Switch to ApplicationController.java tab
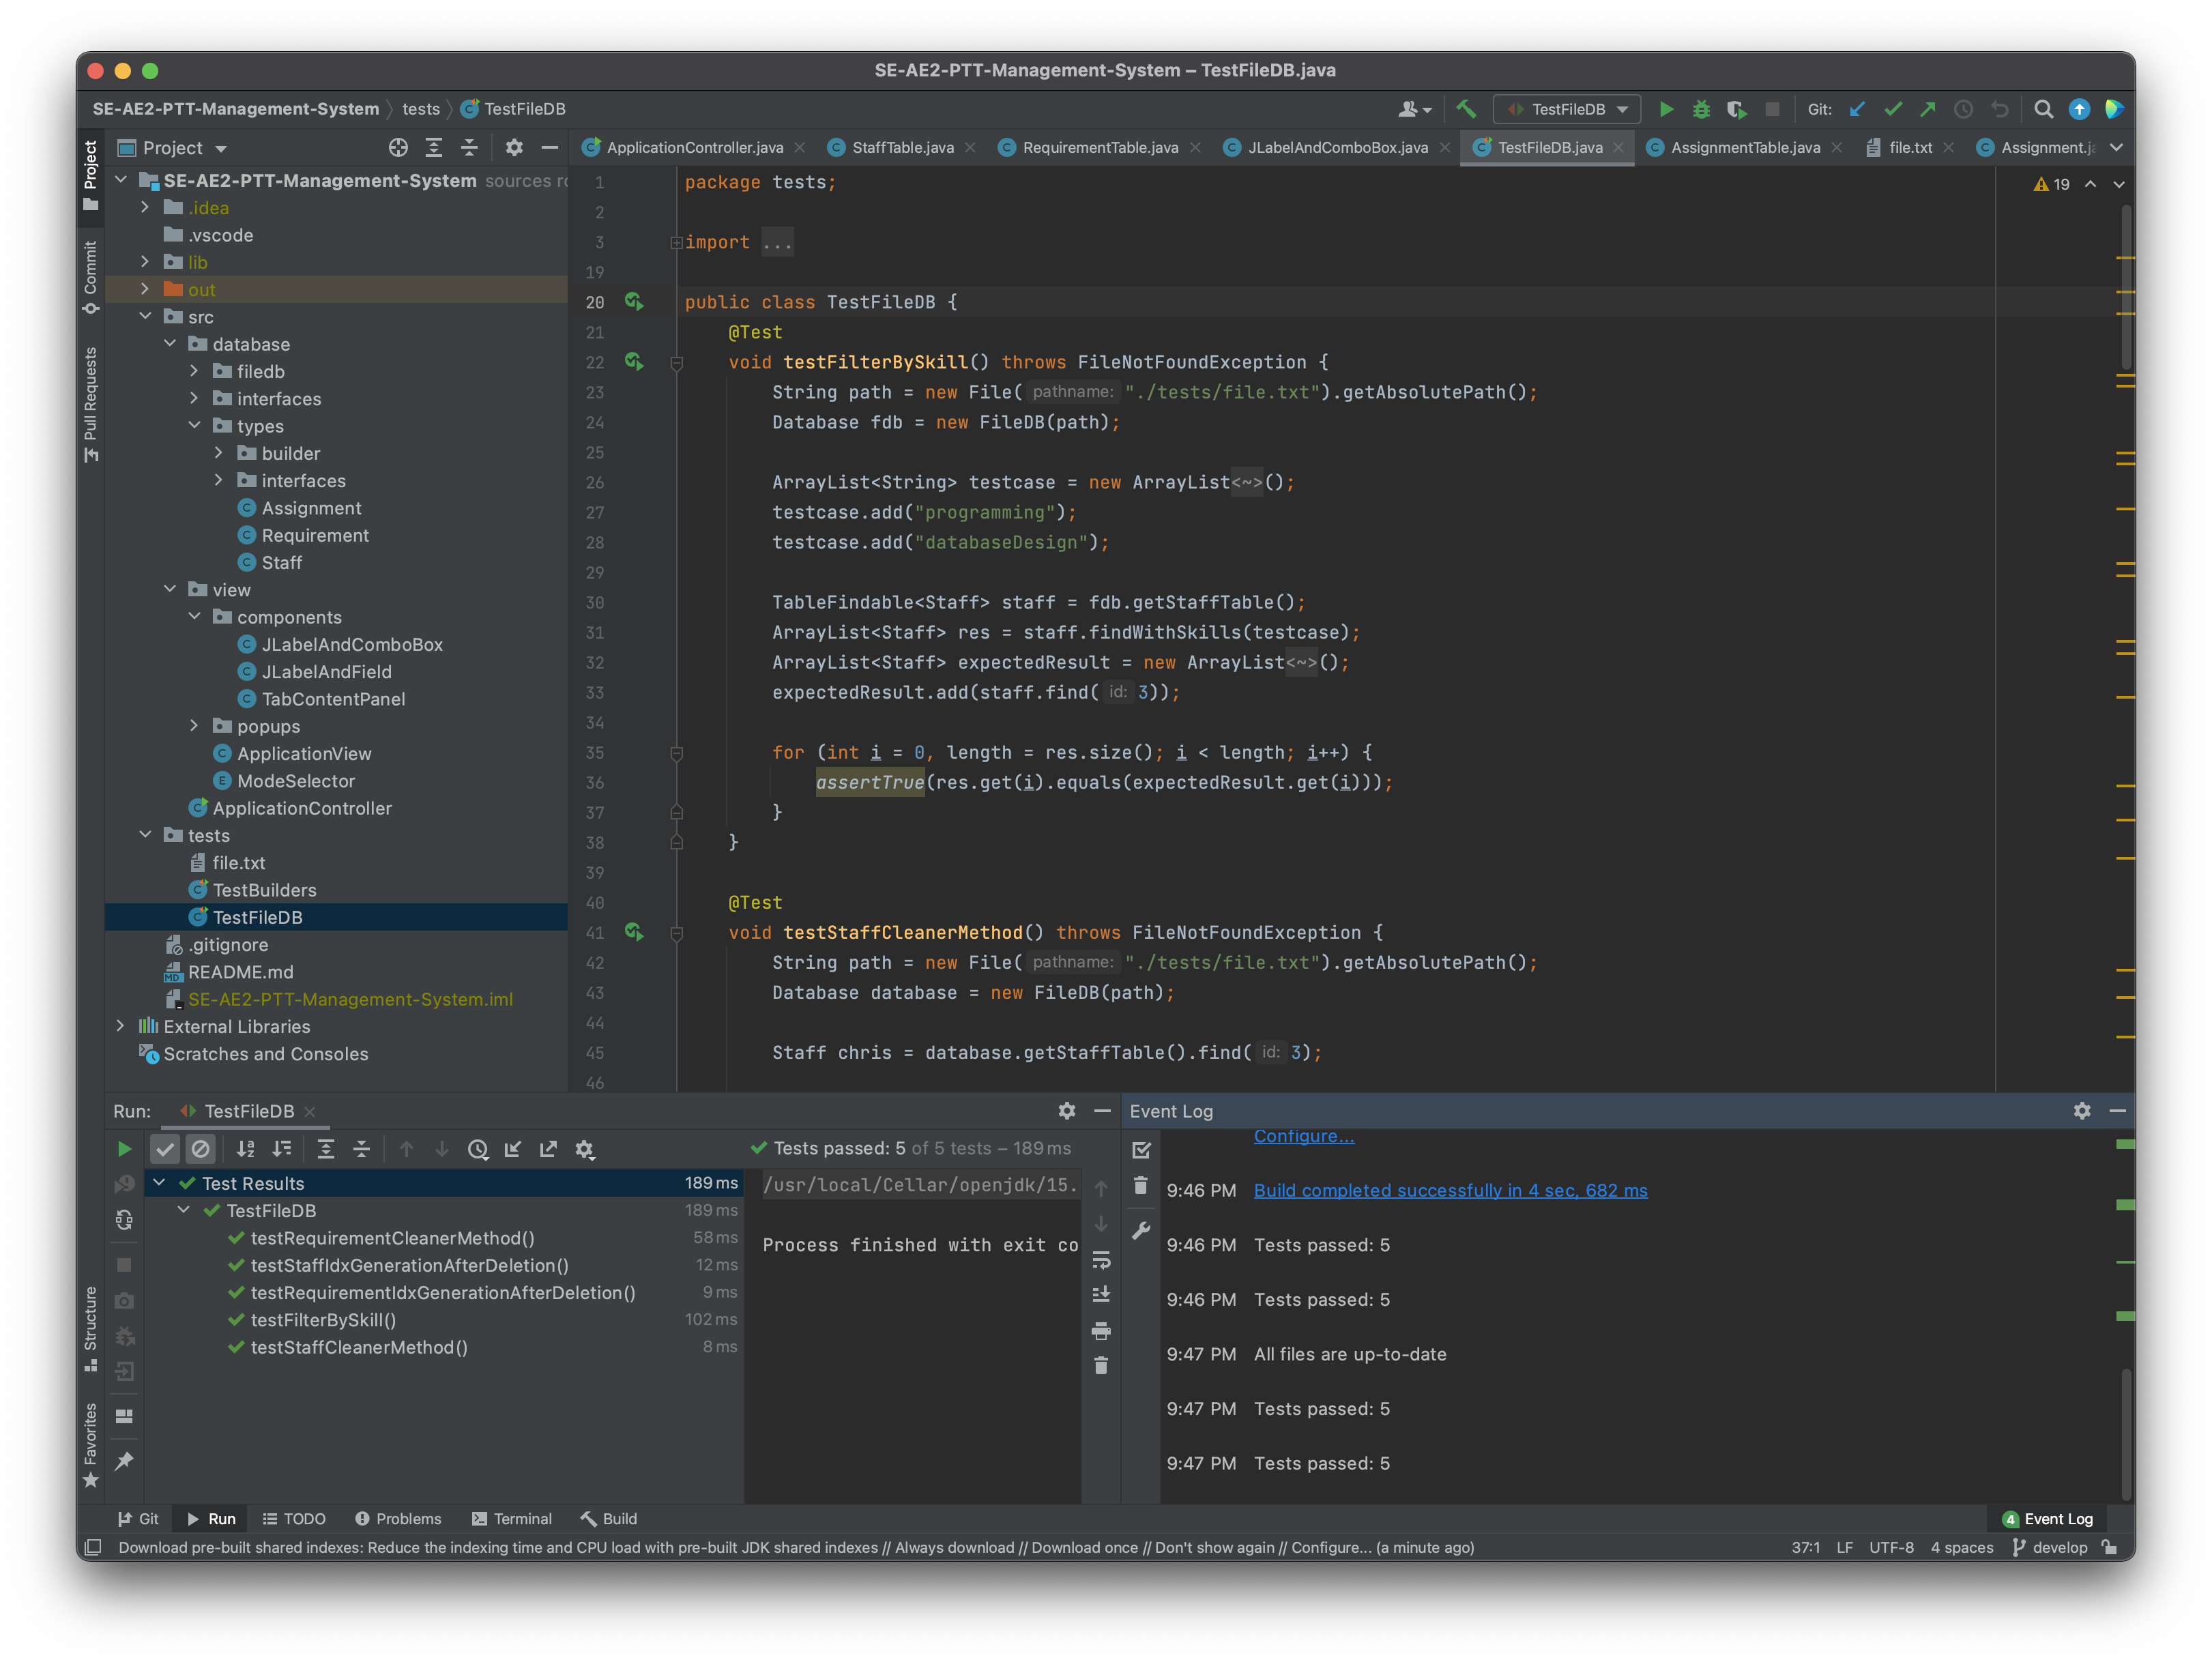2212x1662 pixels. point(694,148)
